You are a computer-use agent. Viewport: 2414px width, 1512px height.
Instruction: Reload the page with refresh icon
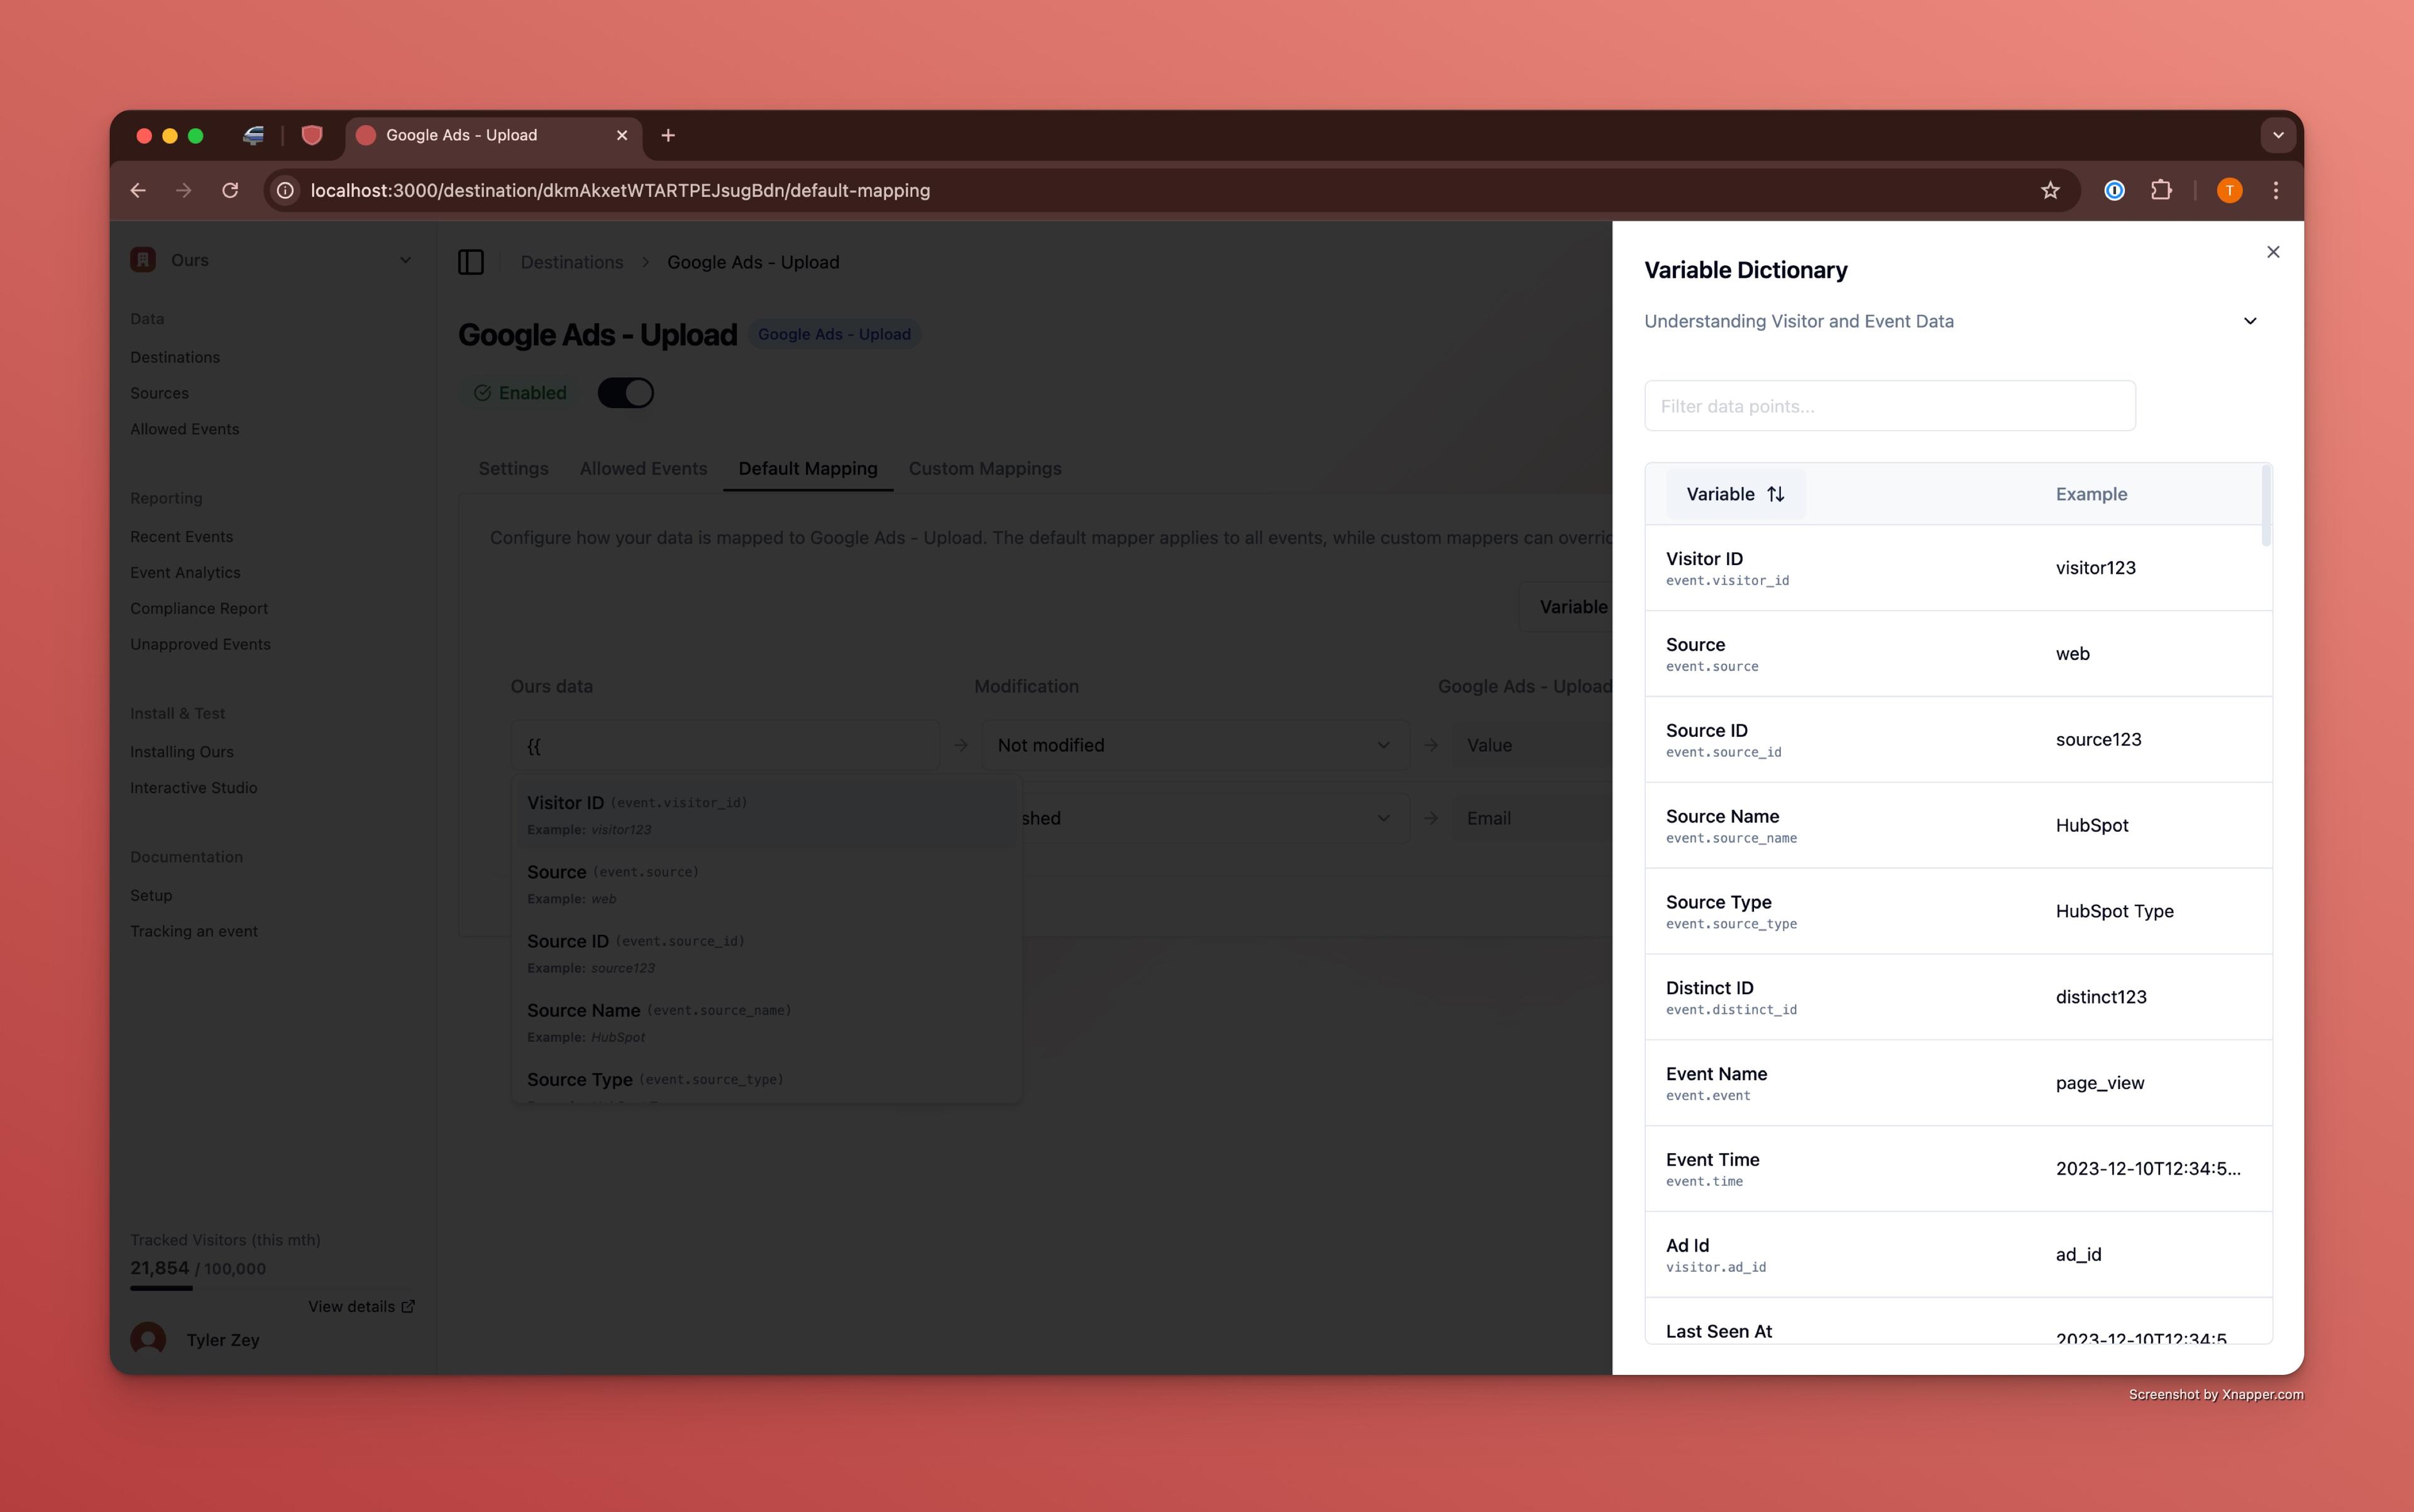click(x=230, y=190)
